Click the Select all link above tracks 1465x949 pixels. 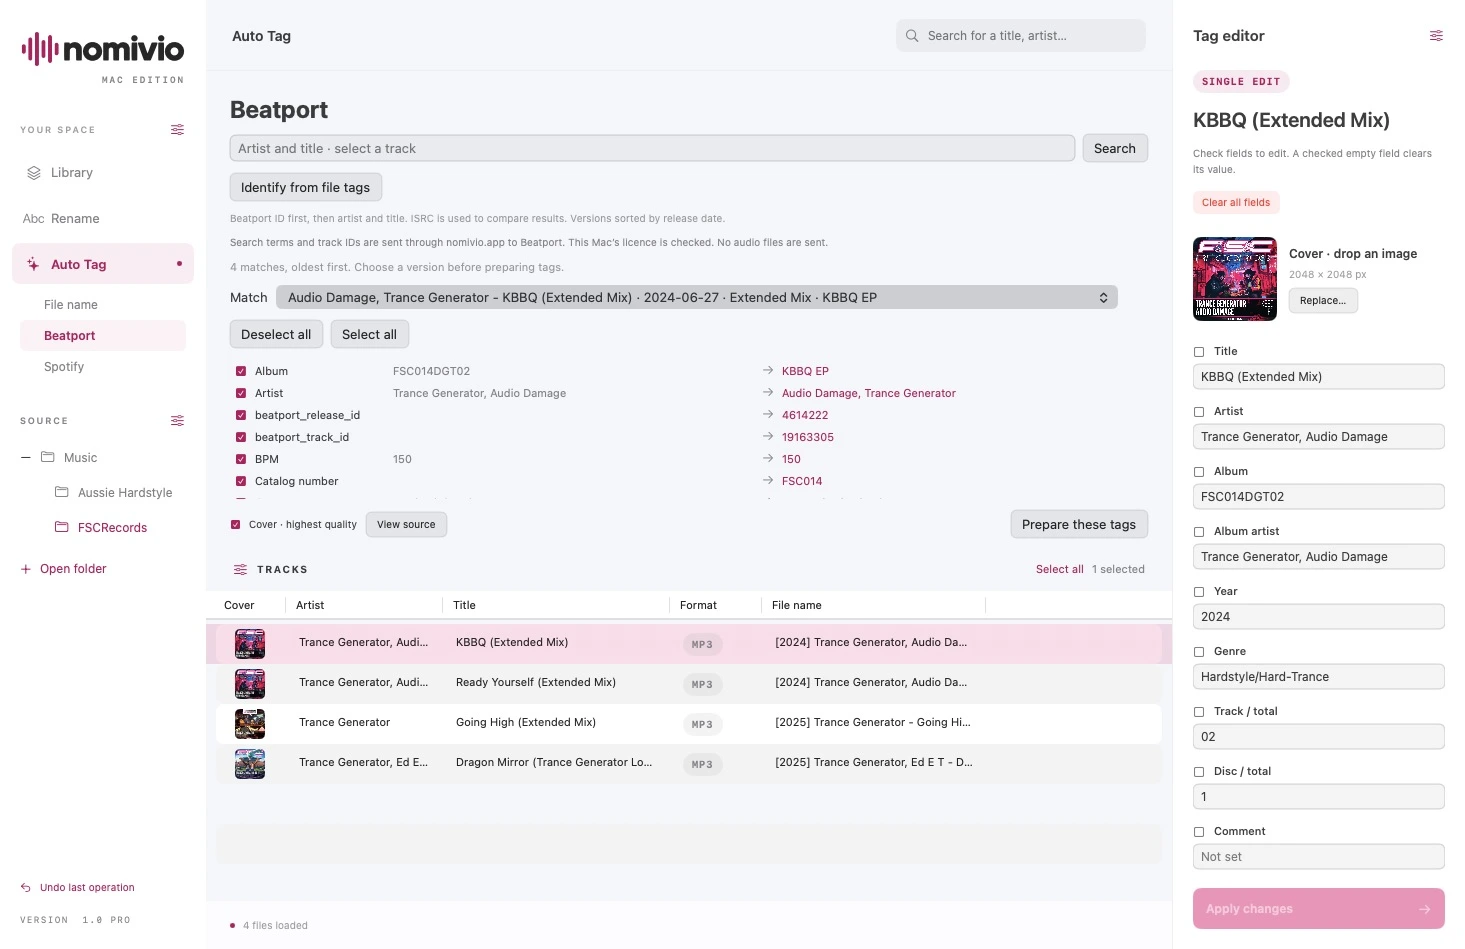tap(1060, 569)
